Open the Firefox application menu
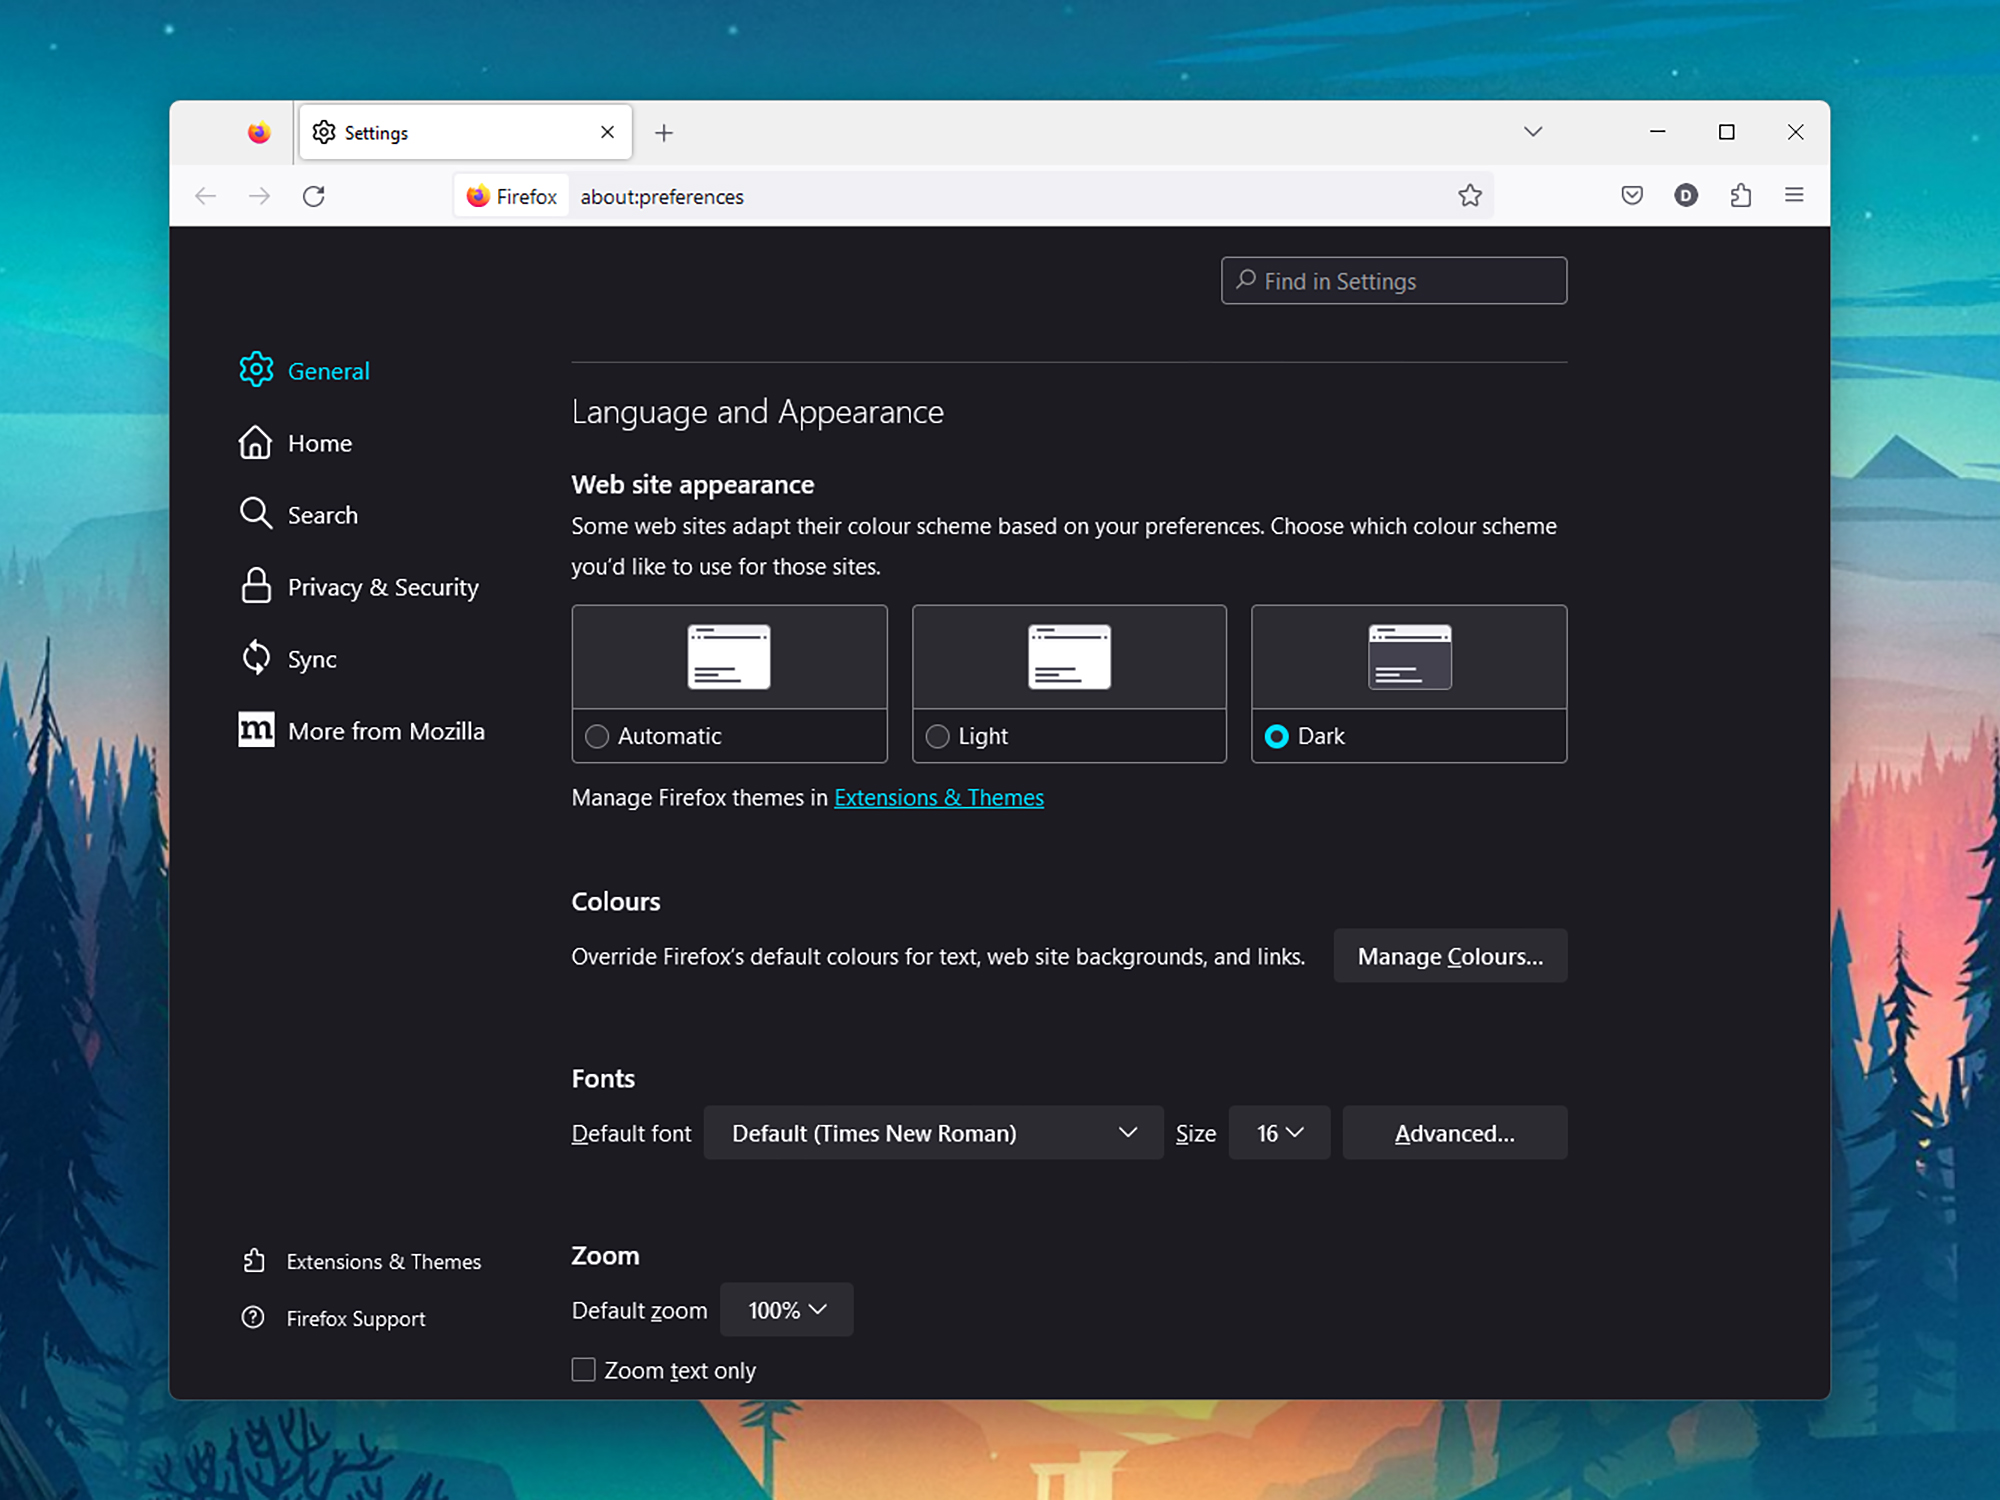The width and height of the screenshot is (2000, 1500). pyautogui.click(x=1794, y=195)
